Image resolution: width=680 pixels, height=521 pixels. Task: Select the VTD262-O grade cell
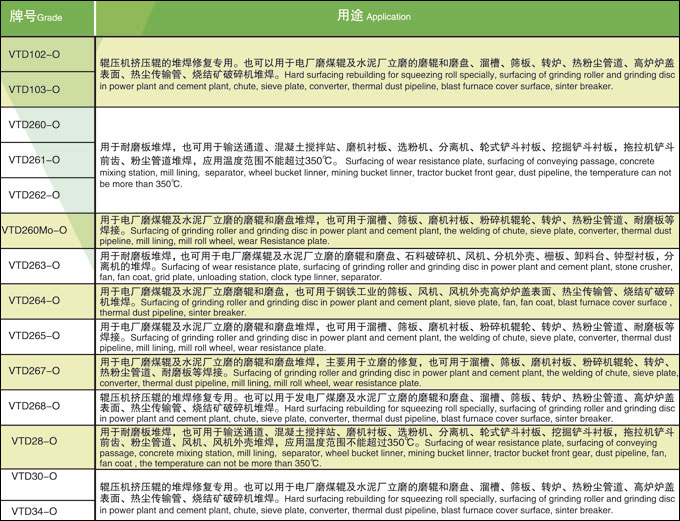[47, 195]
